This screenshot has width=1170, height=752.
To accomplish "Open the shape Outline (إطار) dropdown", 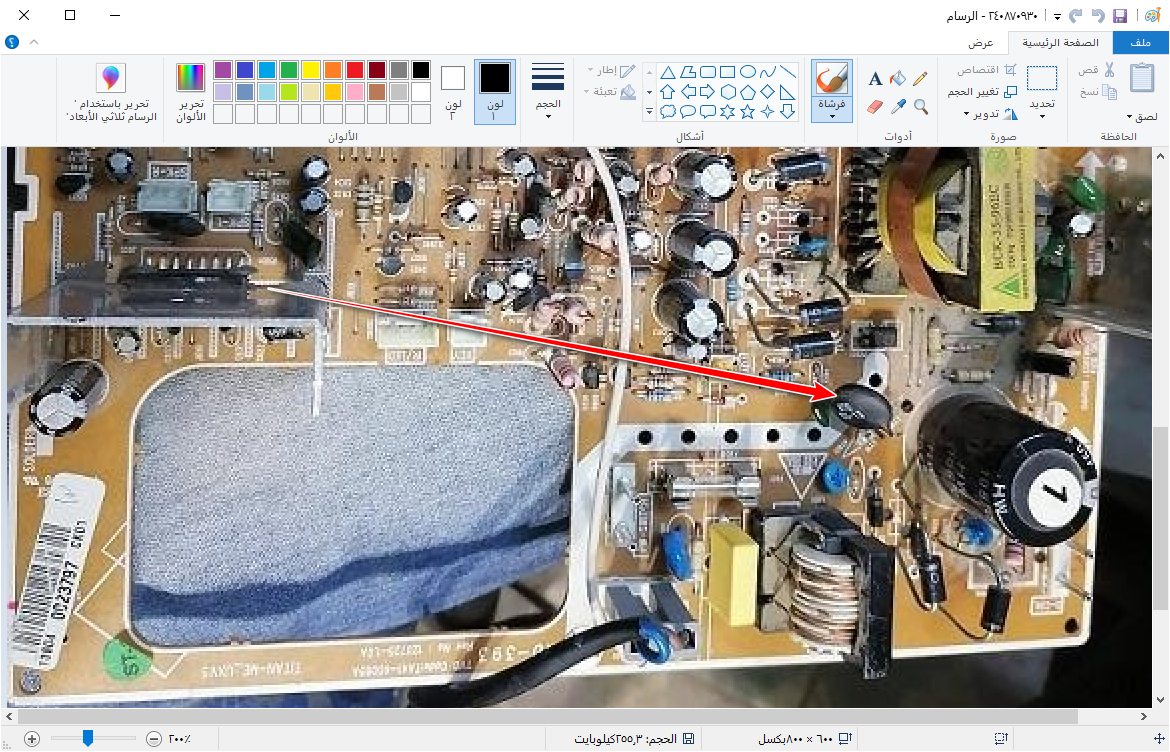I will point(611,70).
